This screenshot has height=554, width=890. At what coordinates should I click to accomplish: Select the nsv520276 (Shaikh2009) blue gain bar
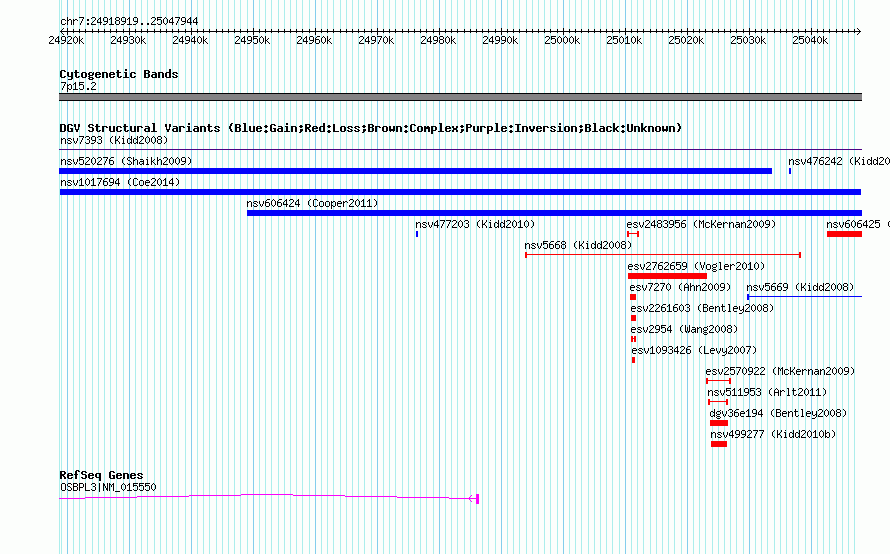pyautogui.click(x=415, y=171)
